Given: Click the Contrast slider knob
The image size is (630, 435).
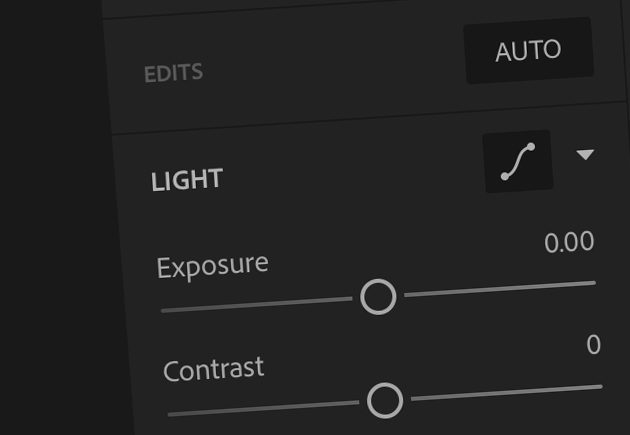Looking at the screenshot, I should coord(385,400).
